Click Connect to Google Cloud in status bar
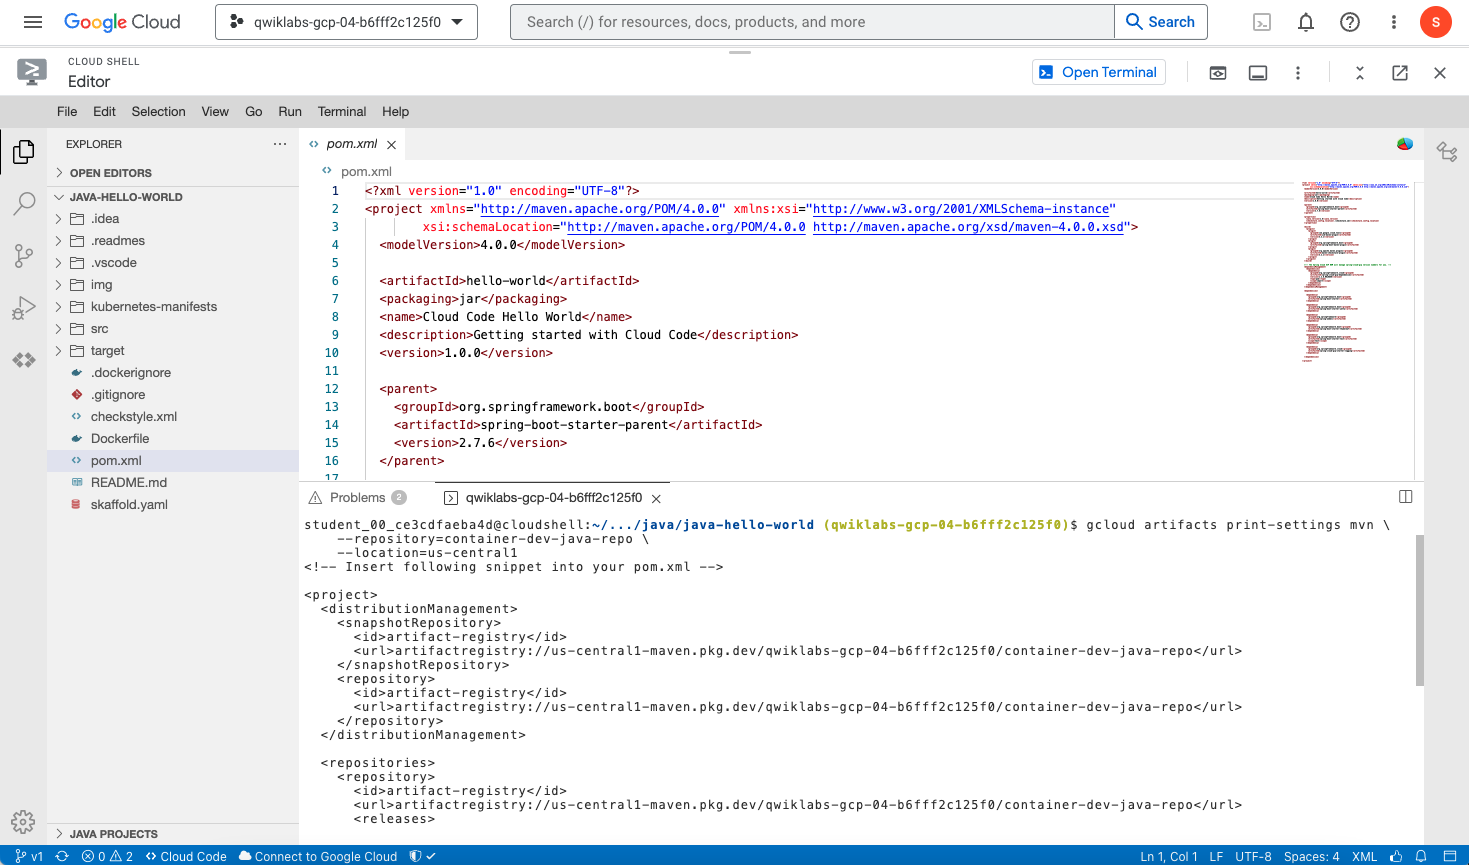 (x=318, y=857)
